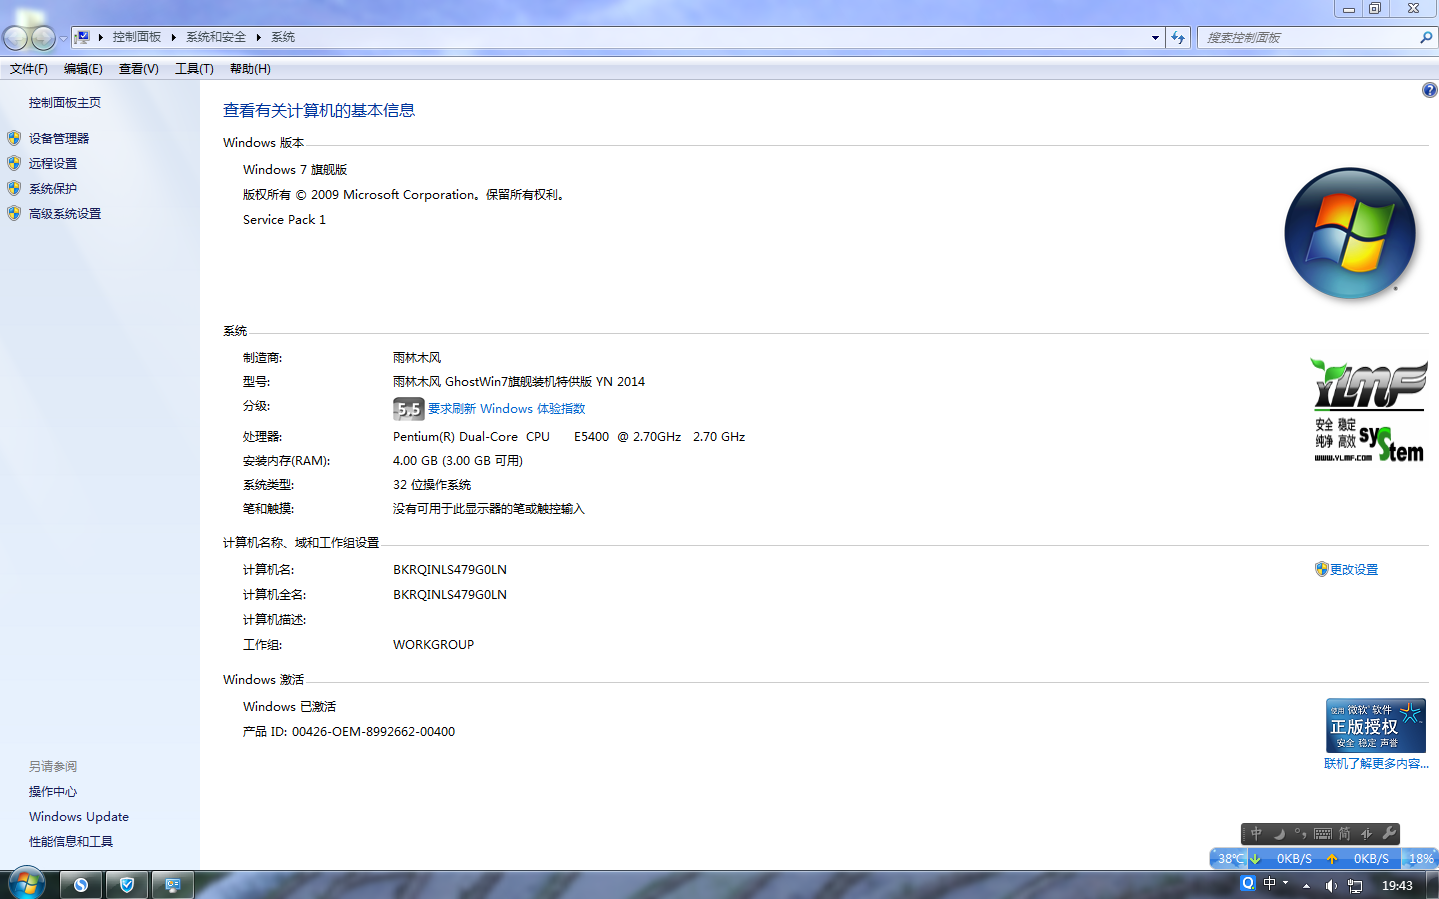Click the 正版授权 genuine software badge
Image resolution: width=1439 pixels, height=899 pixels.
click(1376, 725)
